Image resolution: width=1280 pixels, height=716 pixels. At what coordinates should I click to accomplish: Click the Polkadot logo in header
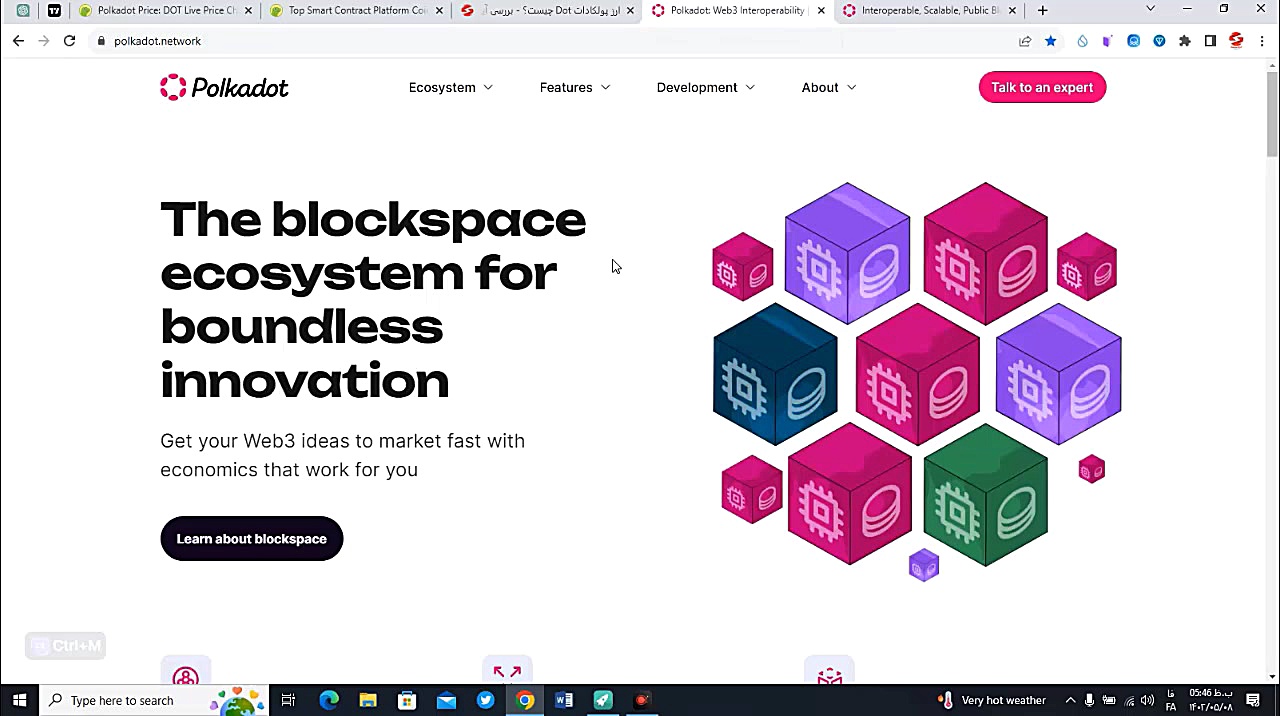pyautogui.click(x=224, y=87)
